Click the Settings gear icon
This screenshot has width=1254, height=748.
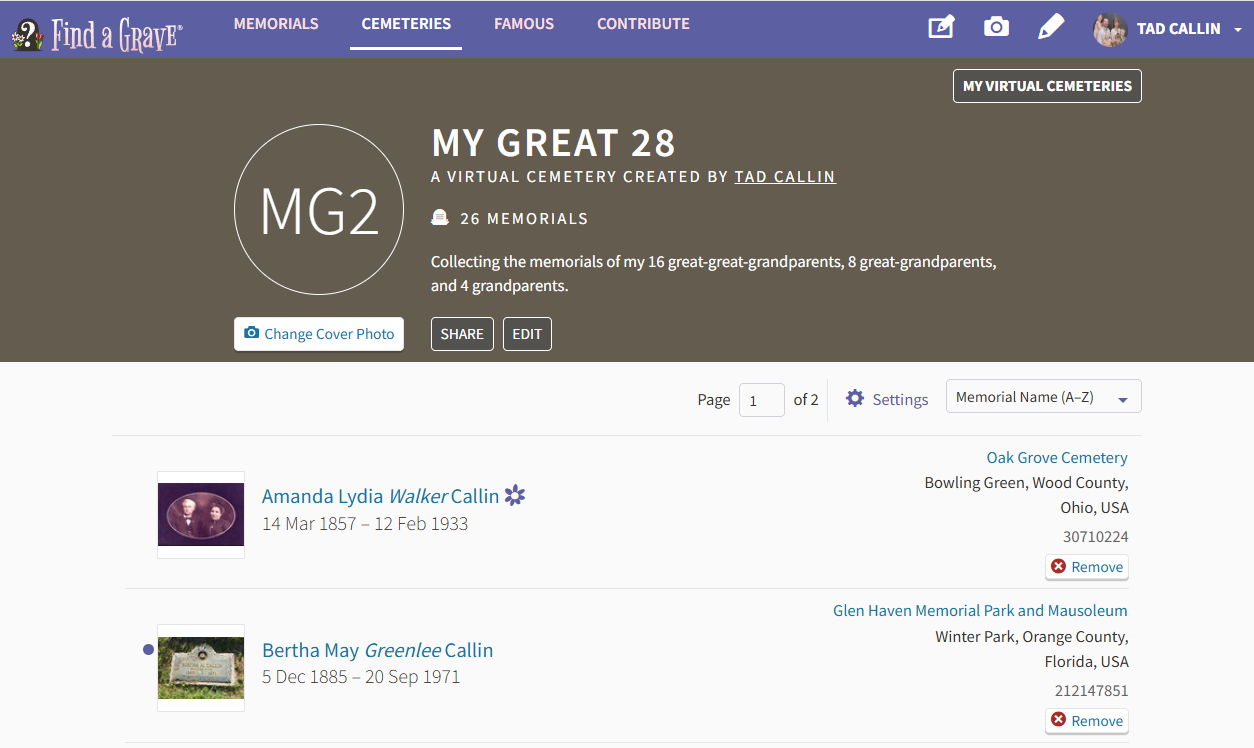coord(854,399)
